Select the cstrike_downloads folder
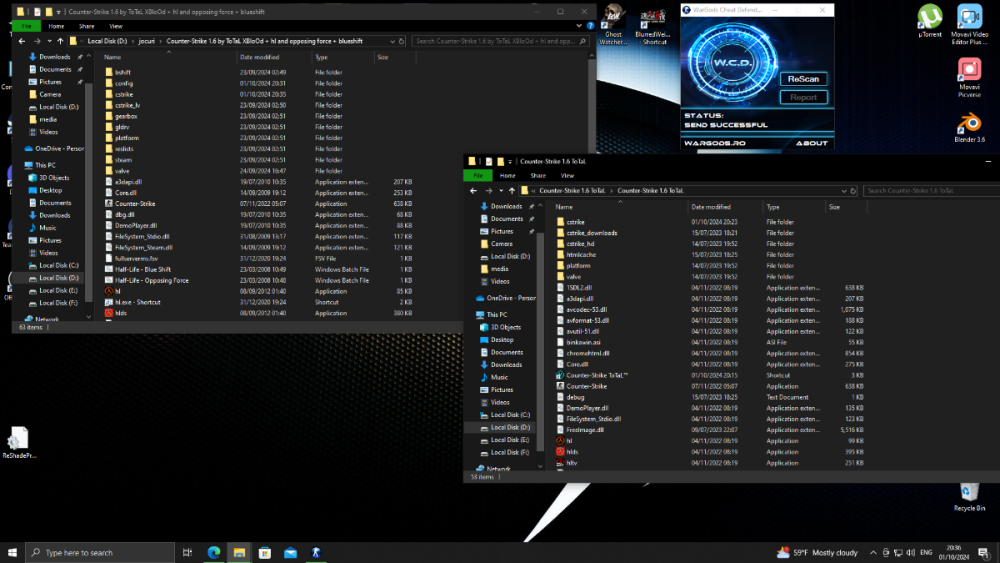Image resolution: width=1000 pixels, height=563 pixels. point(591,232)
